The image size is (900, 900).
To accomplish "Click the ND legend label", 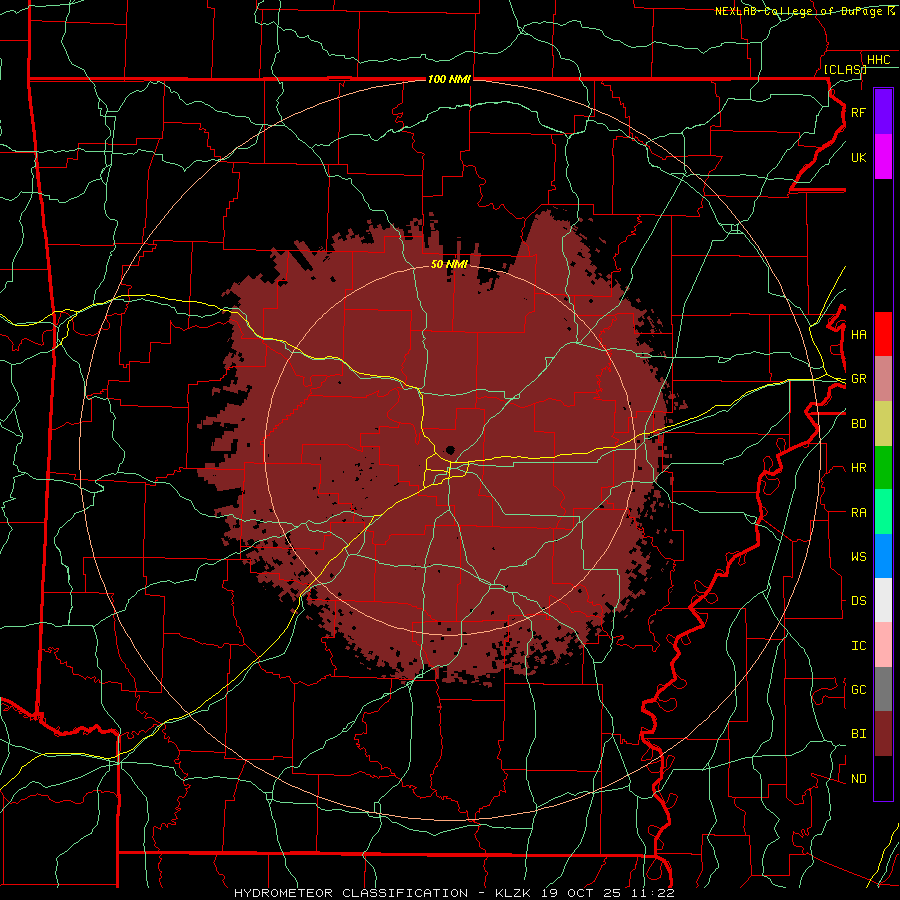I will (x=858, y=779).
